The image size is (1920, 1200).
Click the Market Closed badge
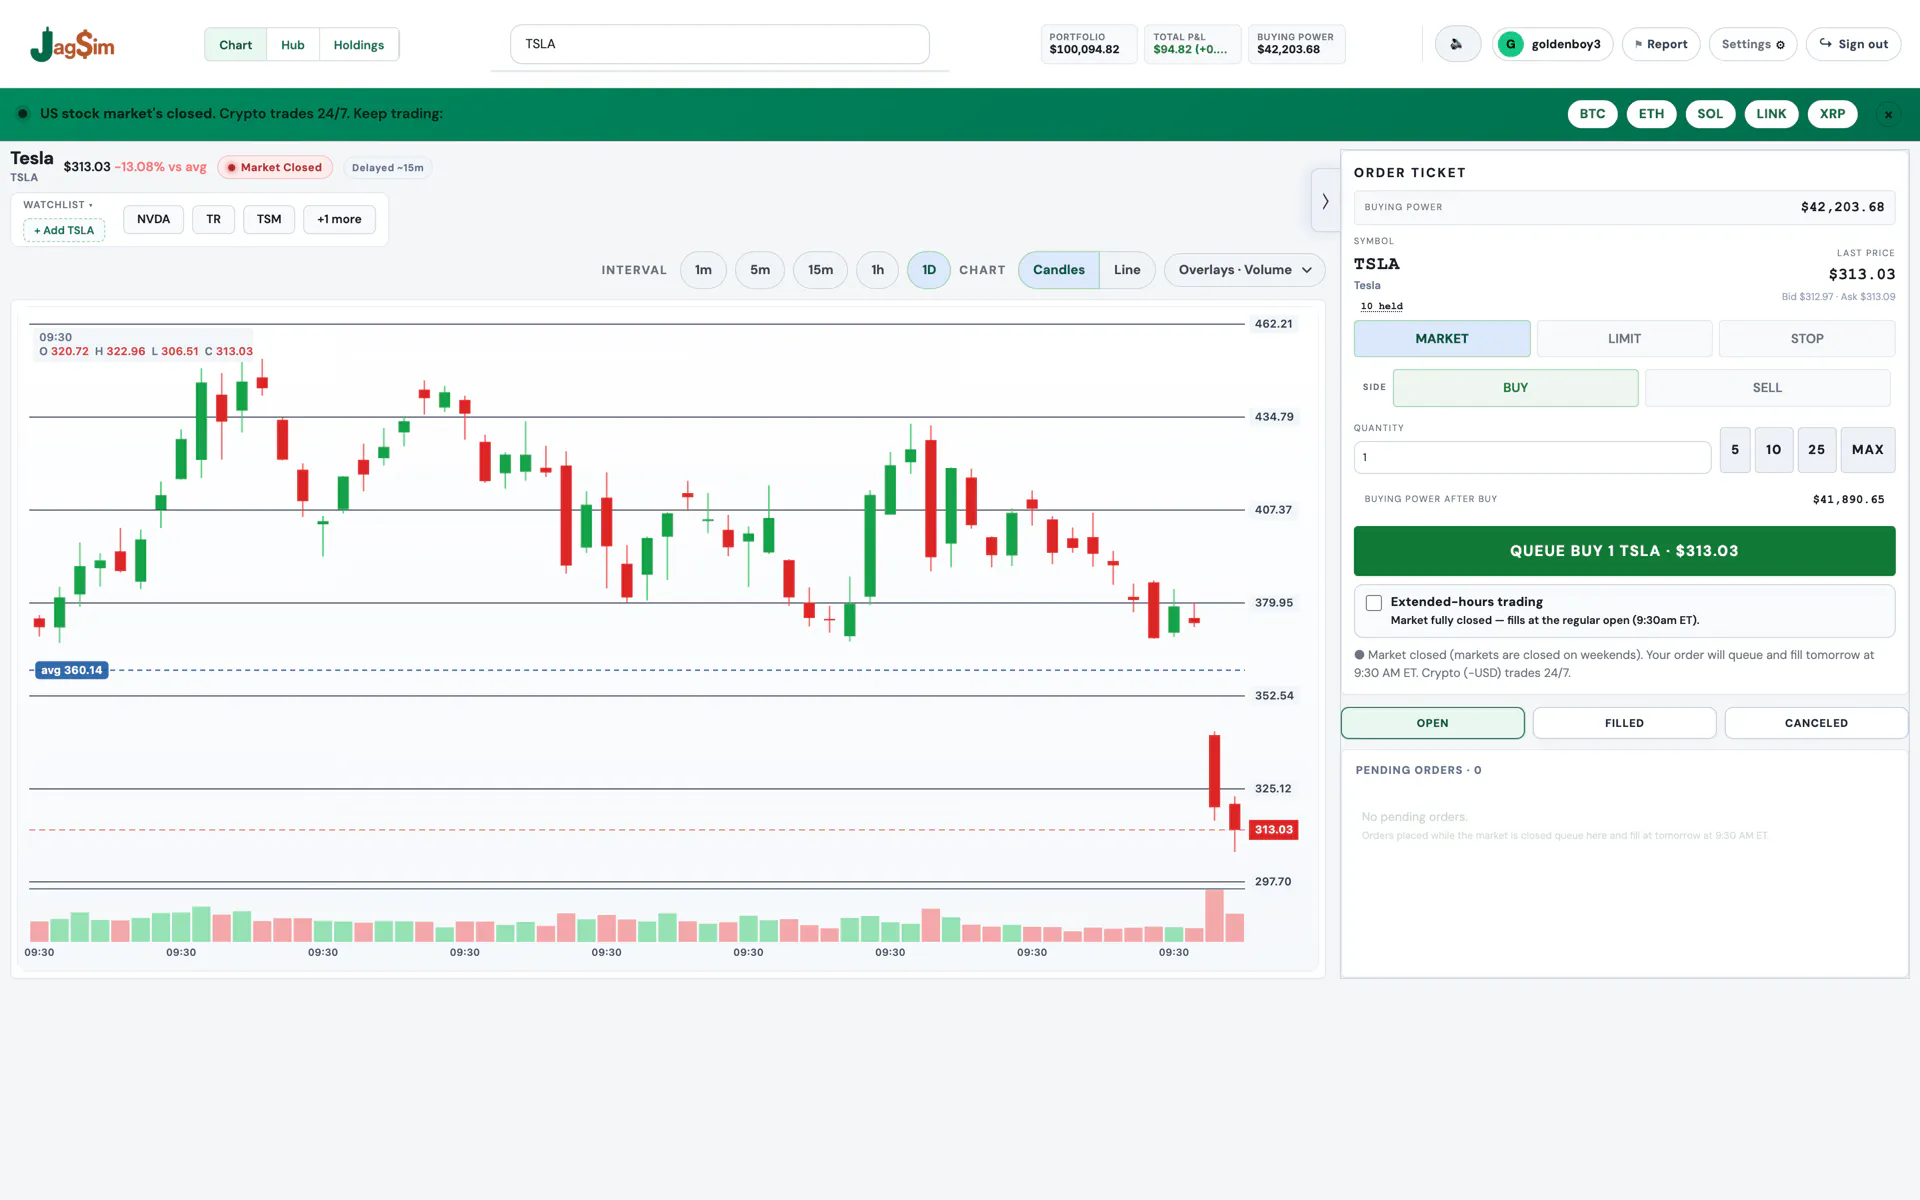(x=275, y=168)
